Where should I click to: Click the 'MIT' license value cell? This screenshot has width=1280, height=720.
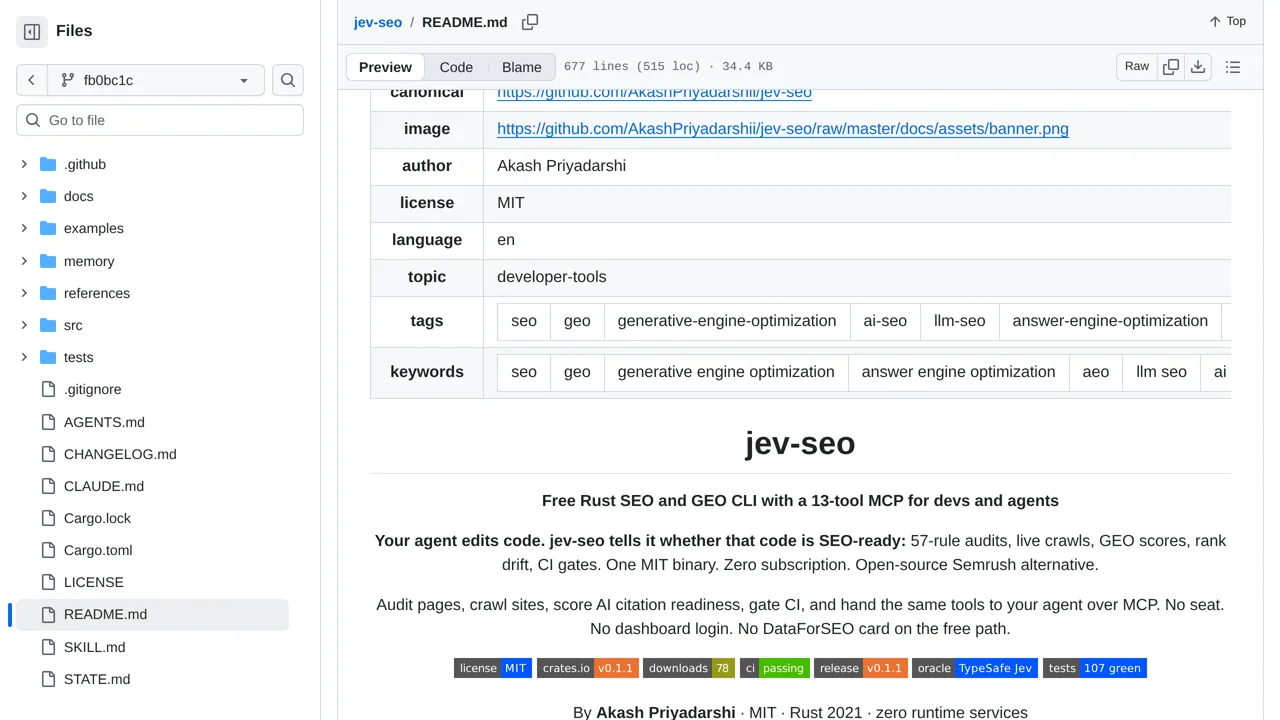[857, 203]
